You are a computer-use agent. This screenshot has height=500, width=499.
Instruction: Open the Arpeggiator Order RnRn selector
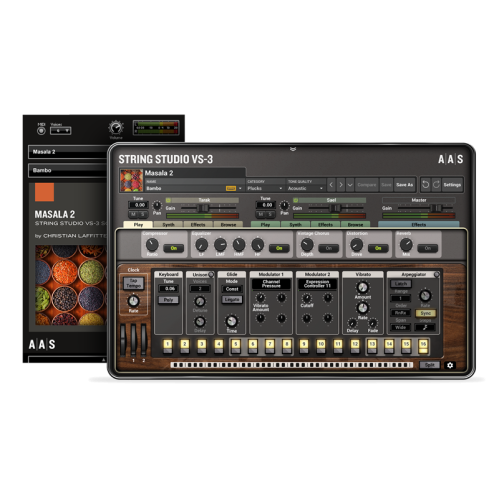click(400, 313)
